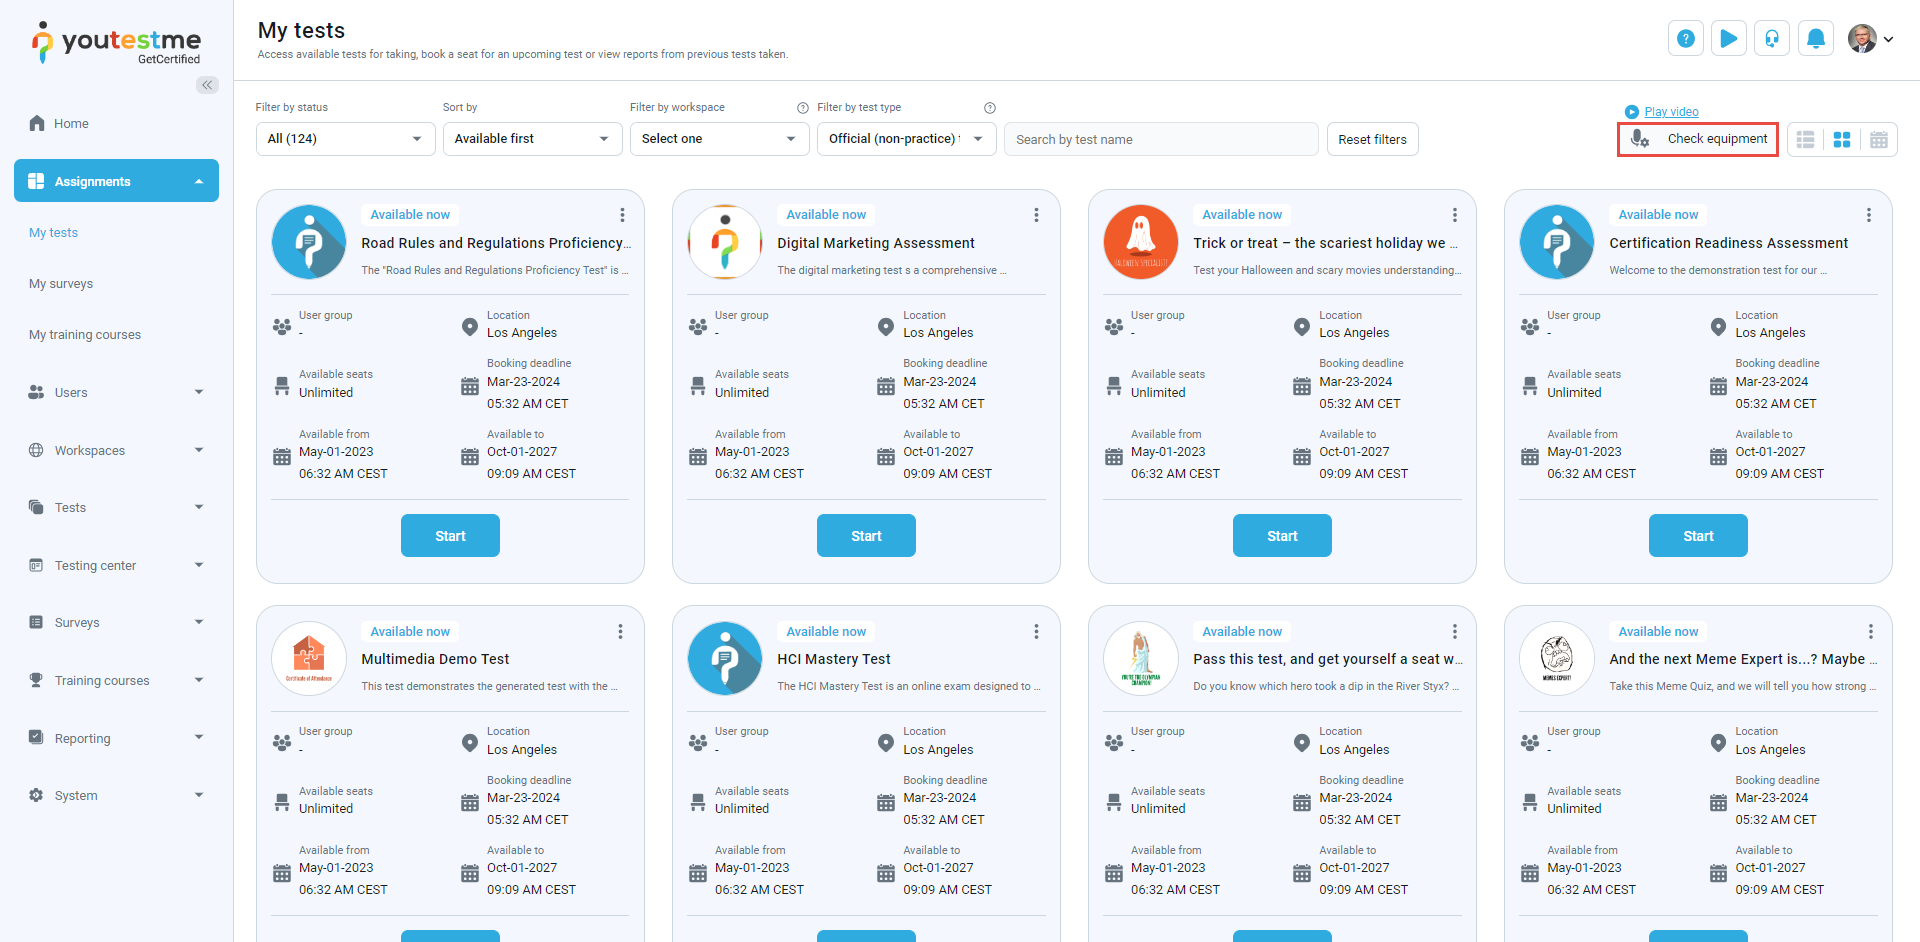
Task: Open the notifications bell
Action: coord(1815,39)
